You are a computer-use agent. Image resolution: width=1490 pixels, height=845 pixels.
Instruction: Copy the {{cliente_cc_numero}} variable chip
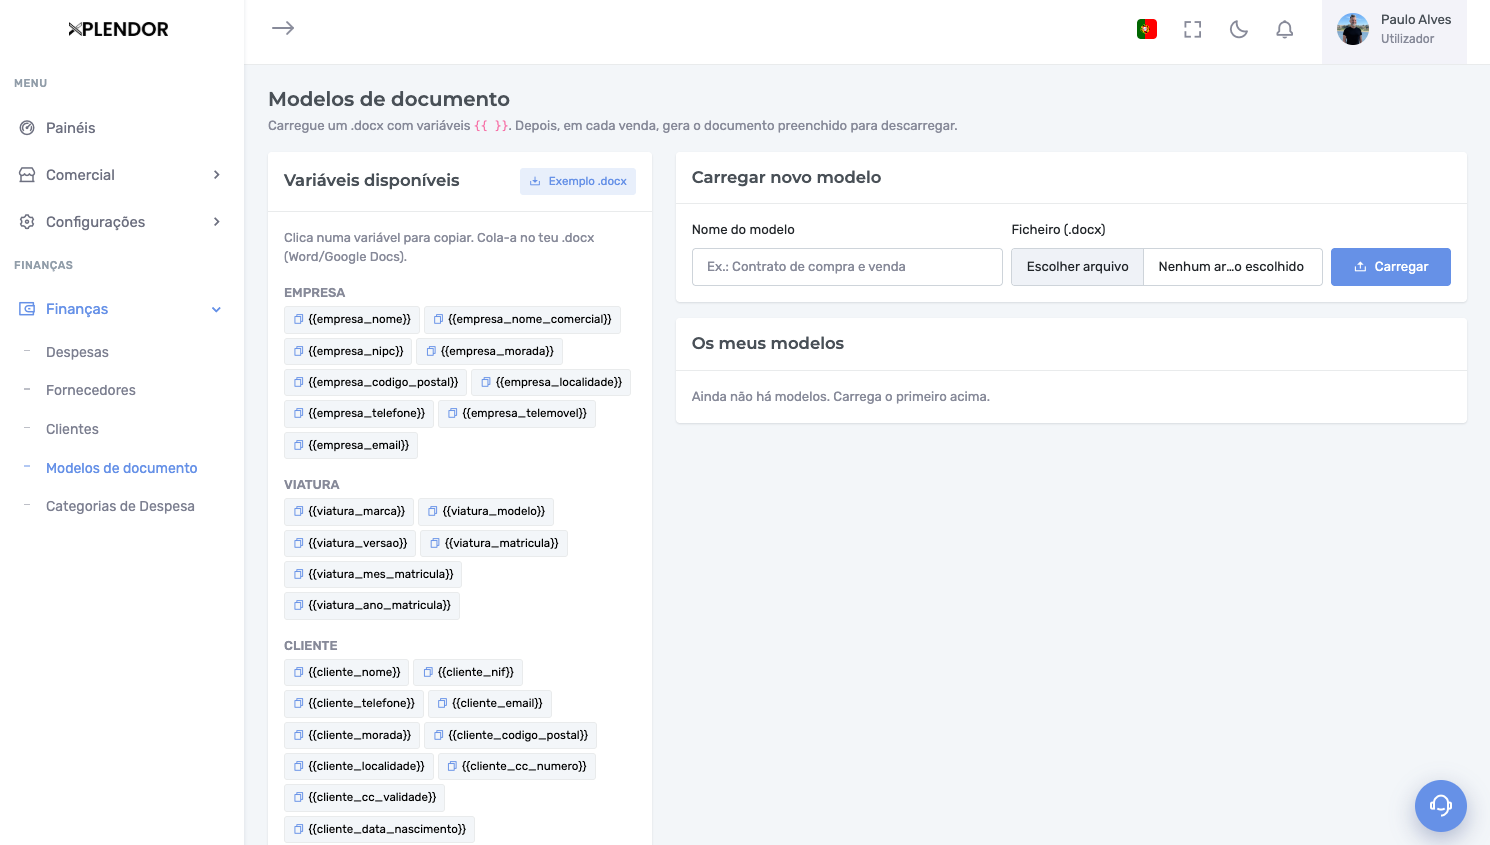517,766
